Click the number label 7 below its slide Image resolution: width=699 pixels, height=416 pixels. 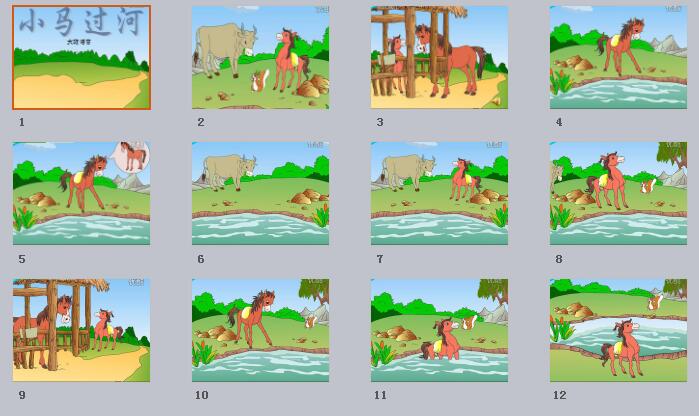(x=380, y=259)
